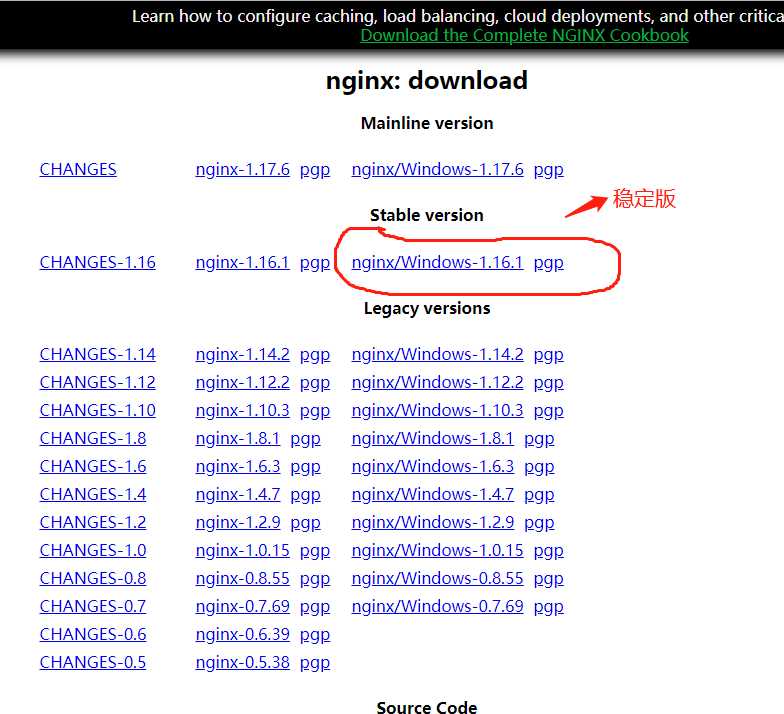The width and height of the screenshot is (784, 714).
Task: Open pgp signature for nginx-1.14.2
Action: pyautogui.click(x=315, y=355)
